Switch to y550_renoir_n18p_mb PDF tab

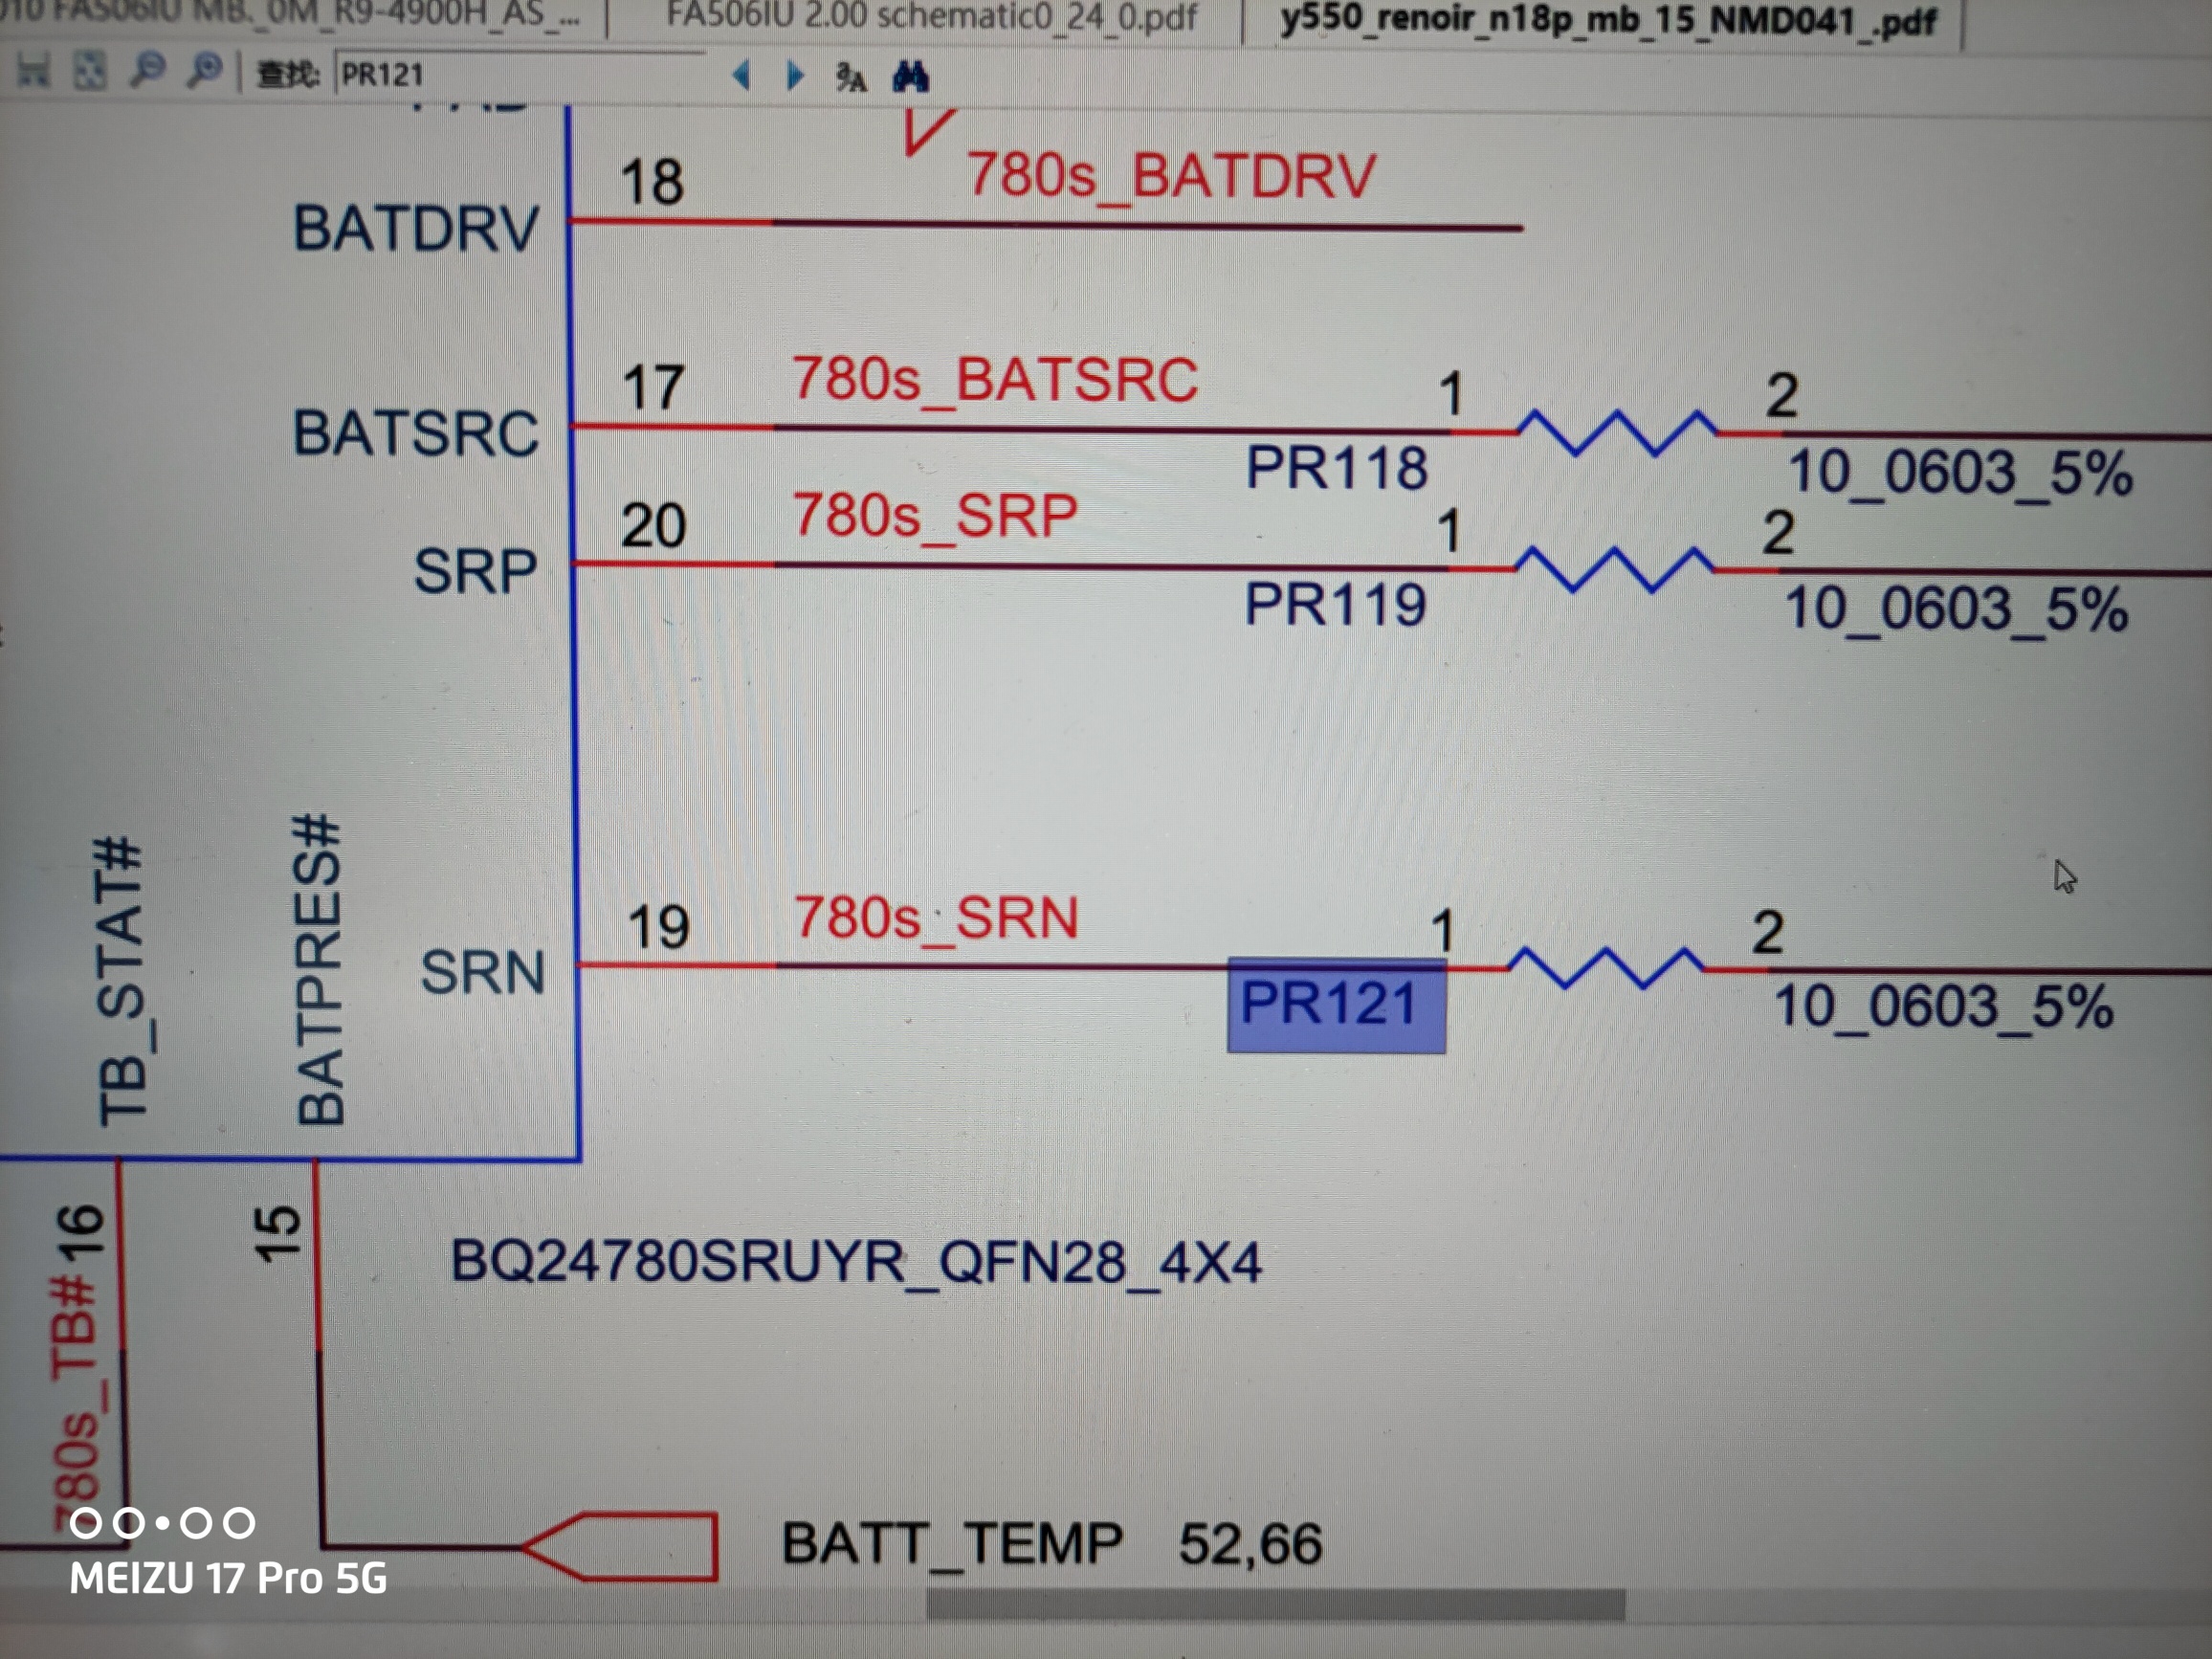(x=1607, y=20)
